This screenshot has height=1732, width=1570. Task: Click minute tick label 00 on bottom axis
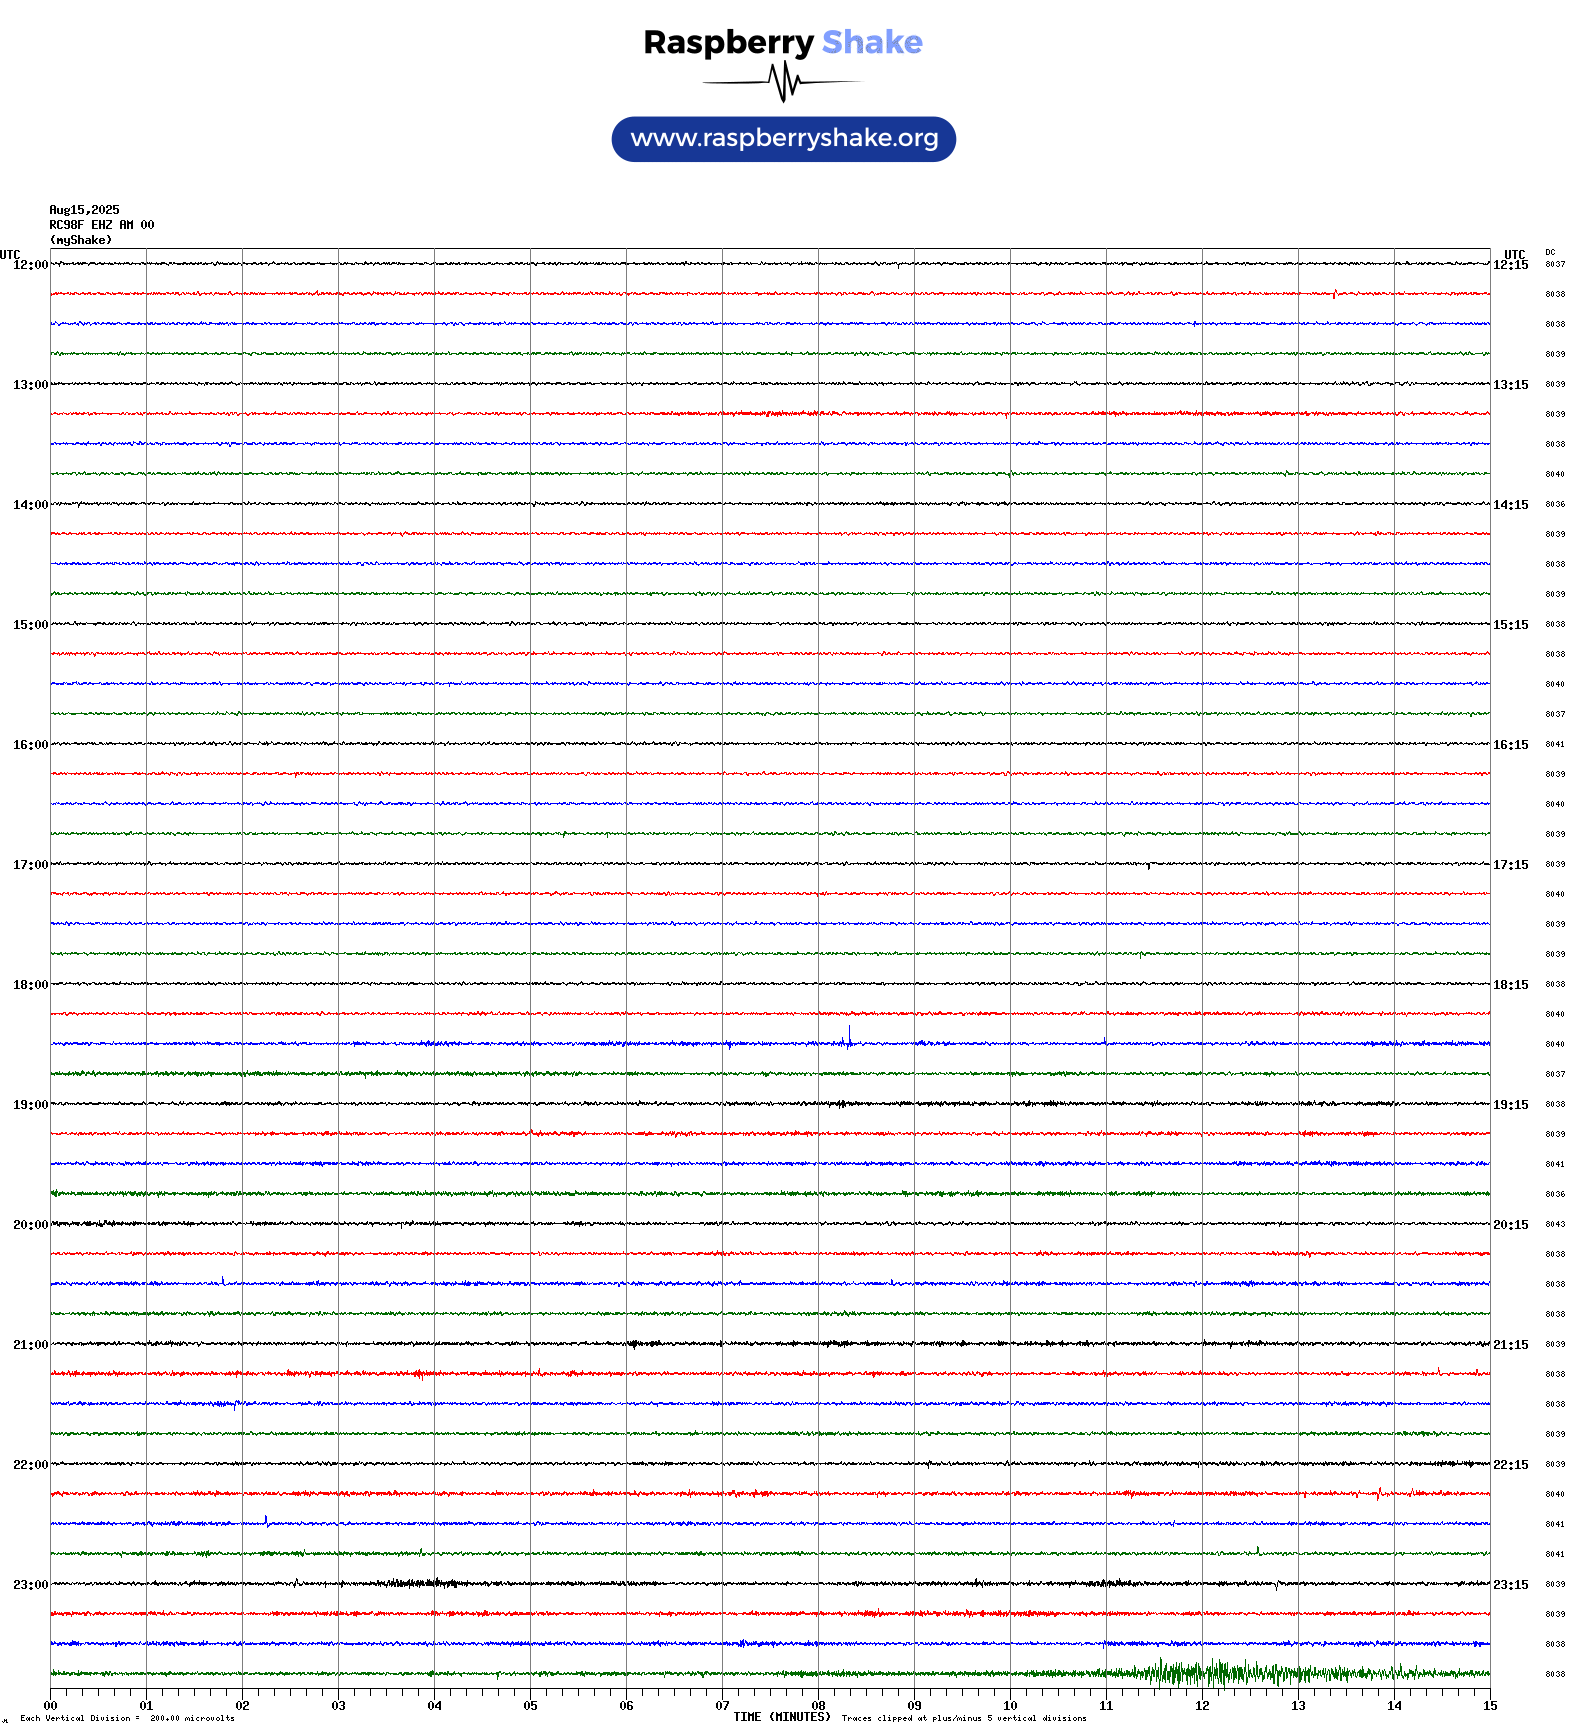50,1706
